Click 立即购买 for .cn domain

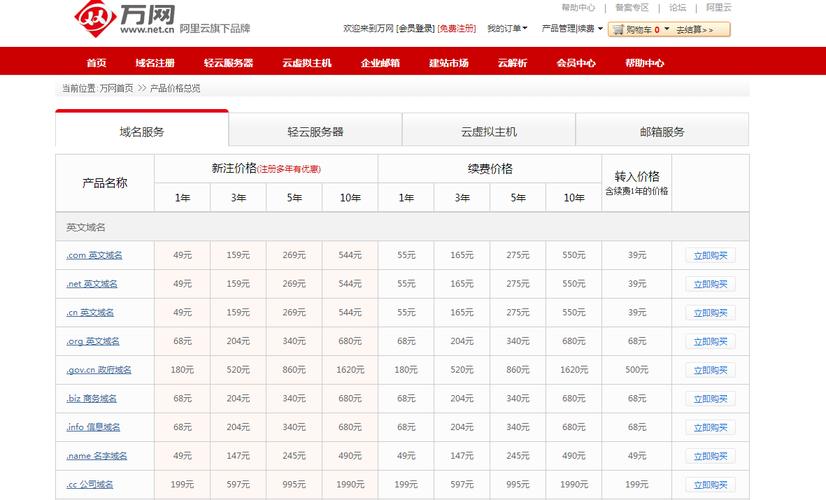710,313
